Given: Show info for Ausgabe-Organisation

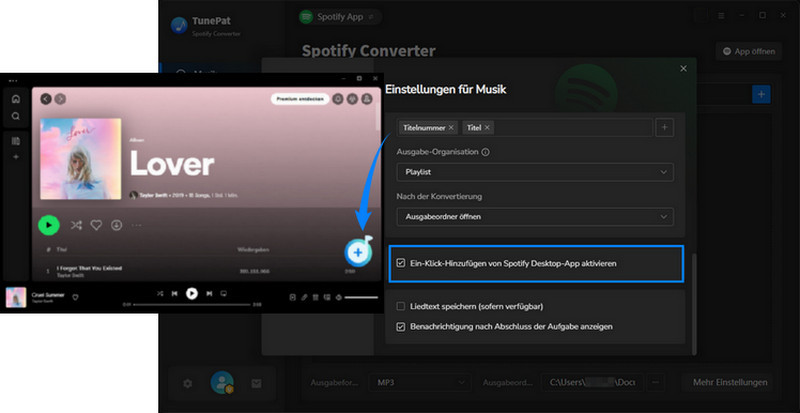Looking at the screenshot, I should [x=486, y=152].
